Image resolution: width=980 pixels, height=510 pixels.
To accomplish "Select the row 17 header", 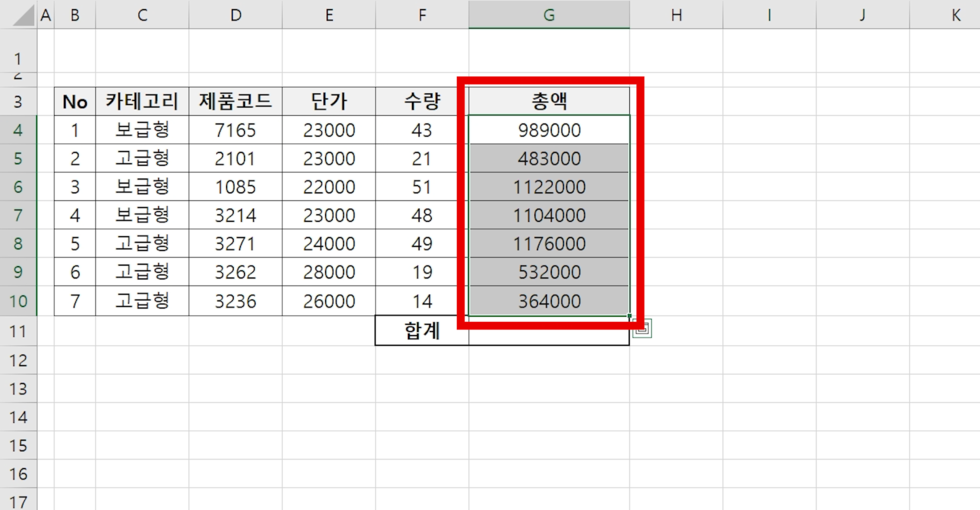I will (18, 500).
